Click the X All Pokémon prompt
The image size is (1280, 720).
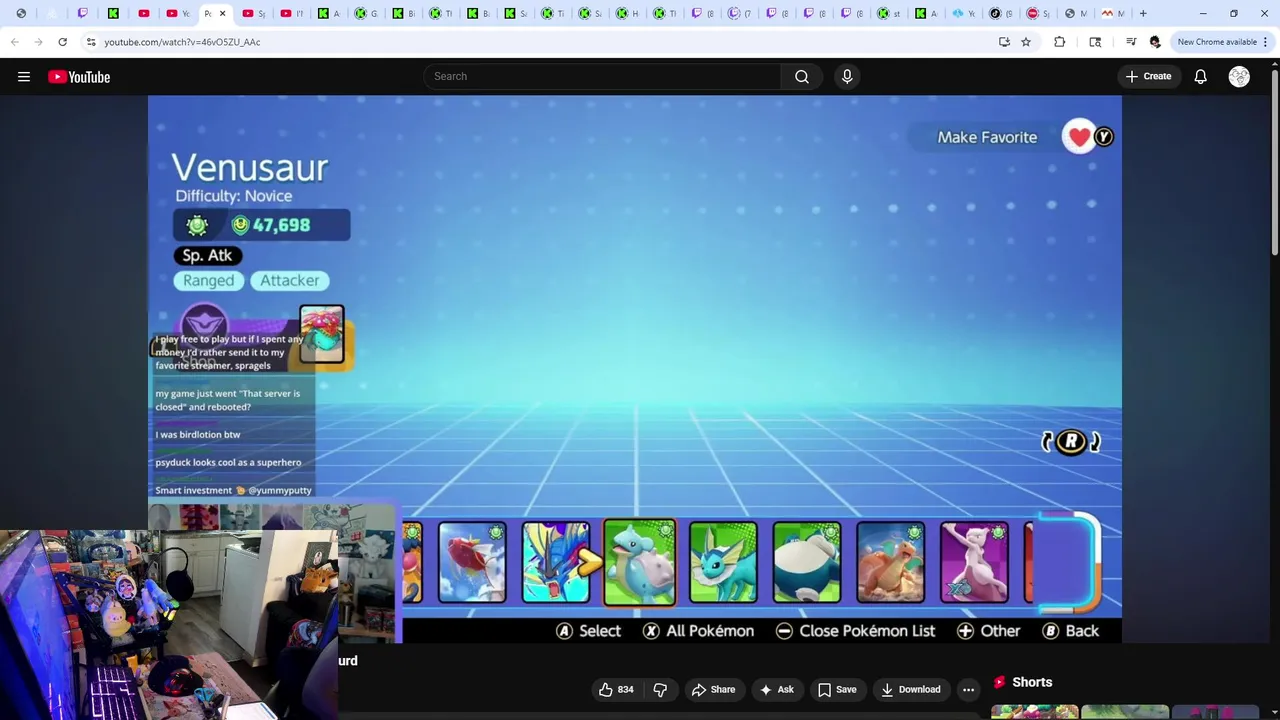(x=698, y=631)
